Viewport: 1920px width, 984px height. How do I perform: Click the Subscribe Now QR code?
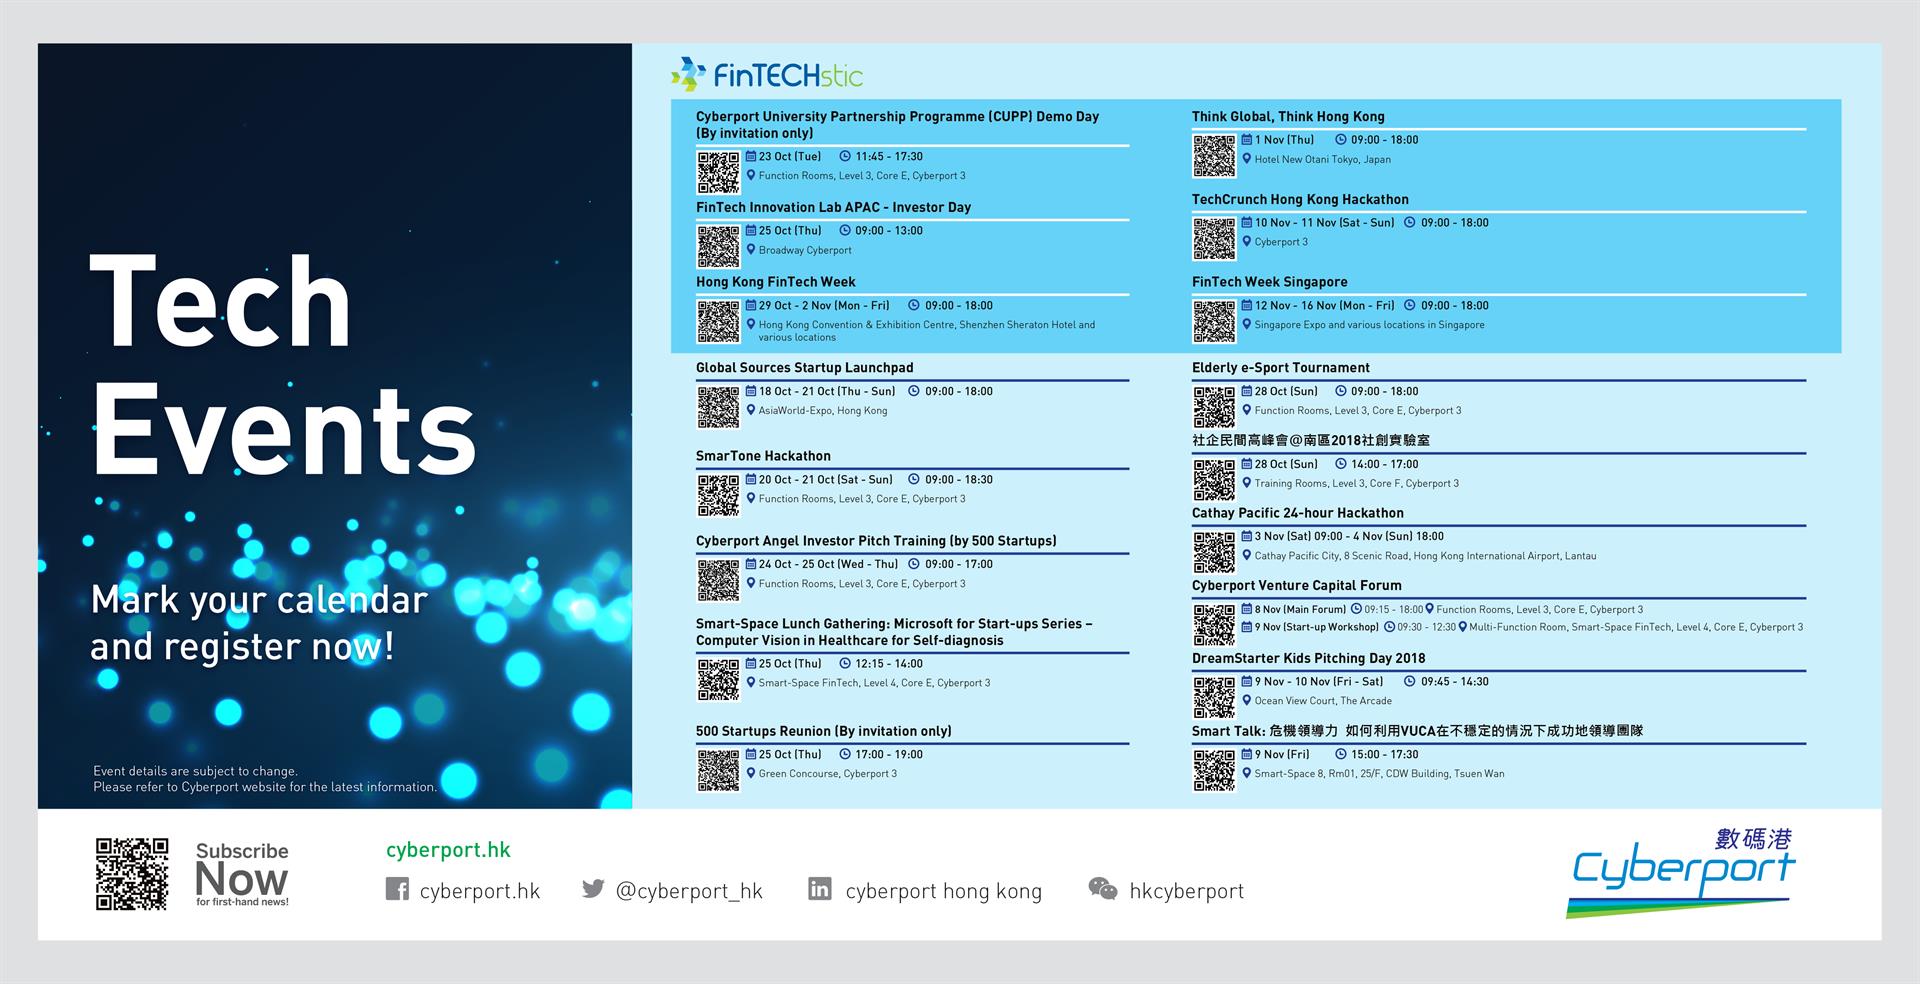[x=131, y=874]
